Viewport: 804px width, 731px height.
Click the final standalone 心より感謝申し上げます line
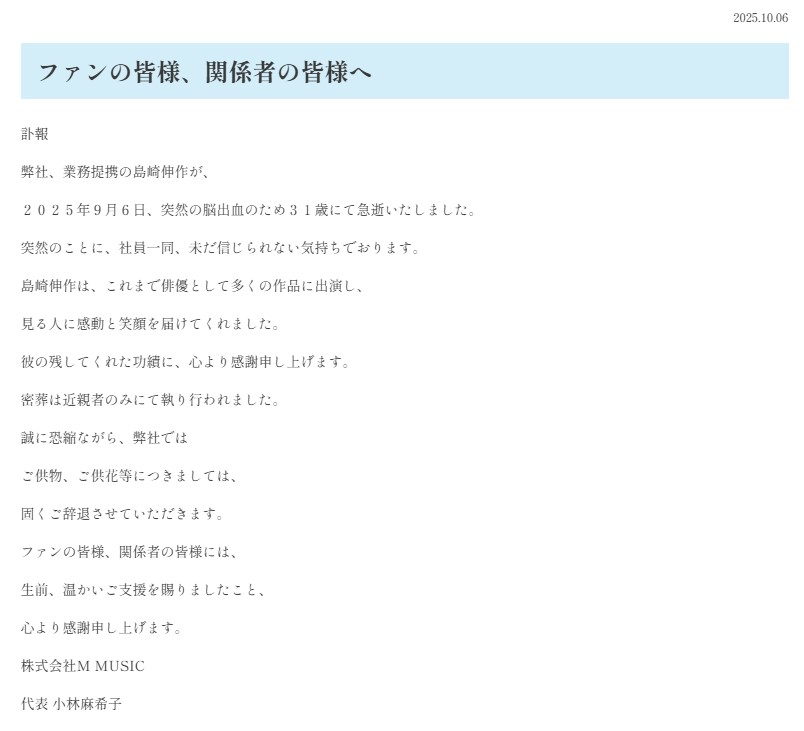pos(102,628)
